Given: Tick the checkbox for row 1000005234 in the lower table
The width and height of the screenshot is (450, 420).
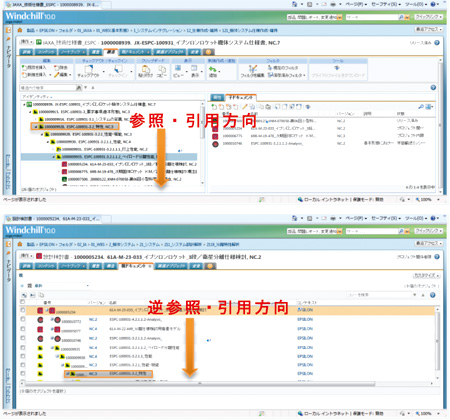Looking at the screenshot, I should click(x=23, y=310).
